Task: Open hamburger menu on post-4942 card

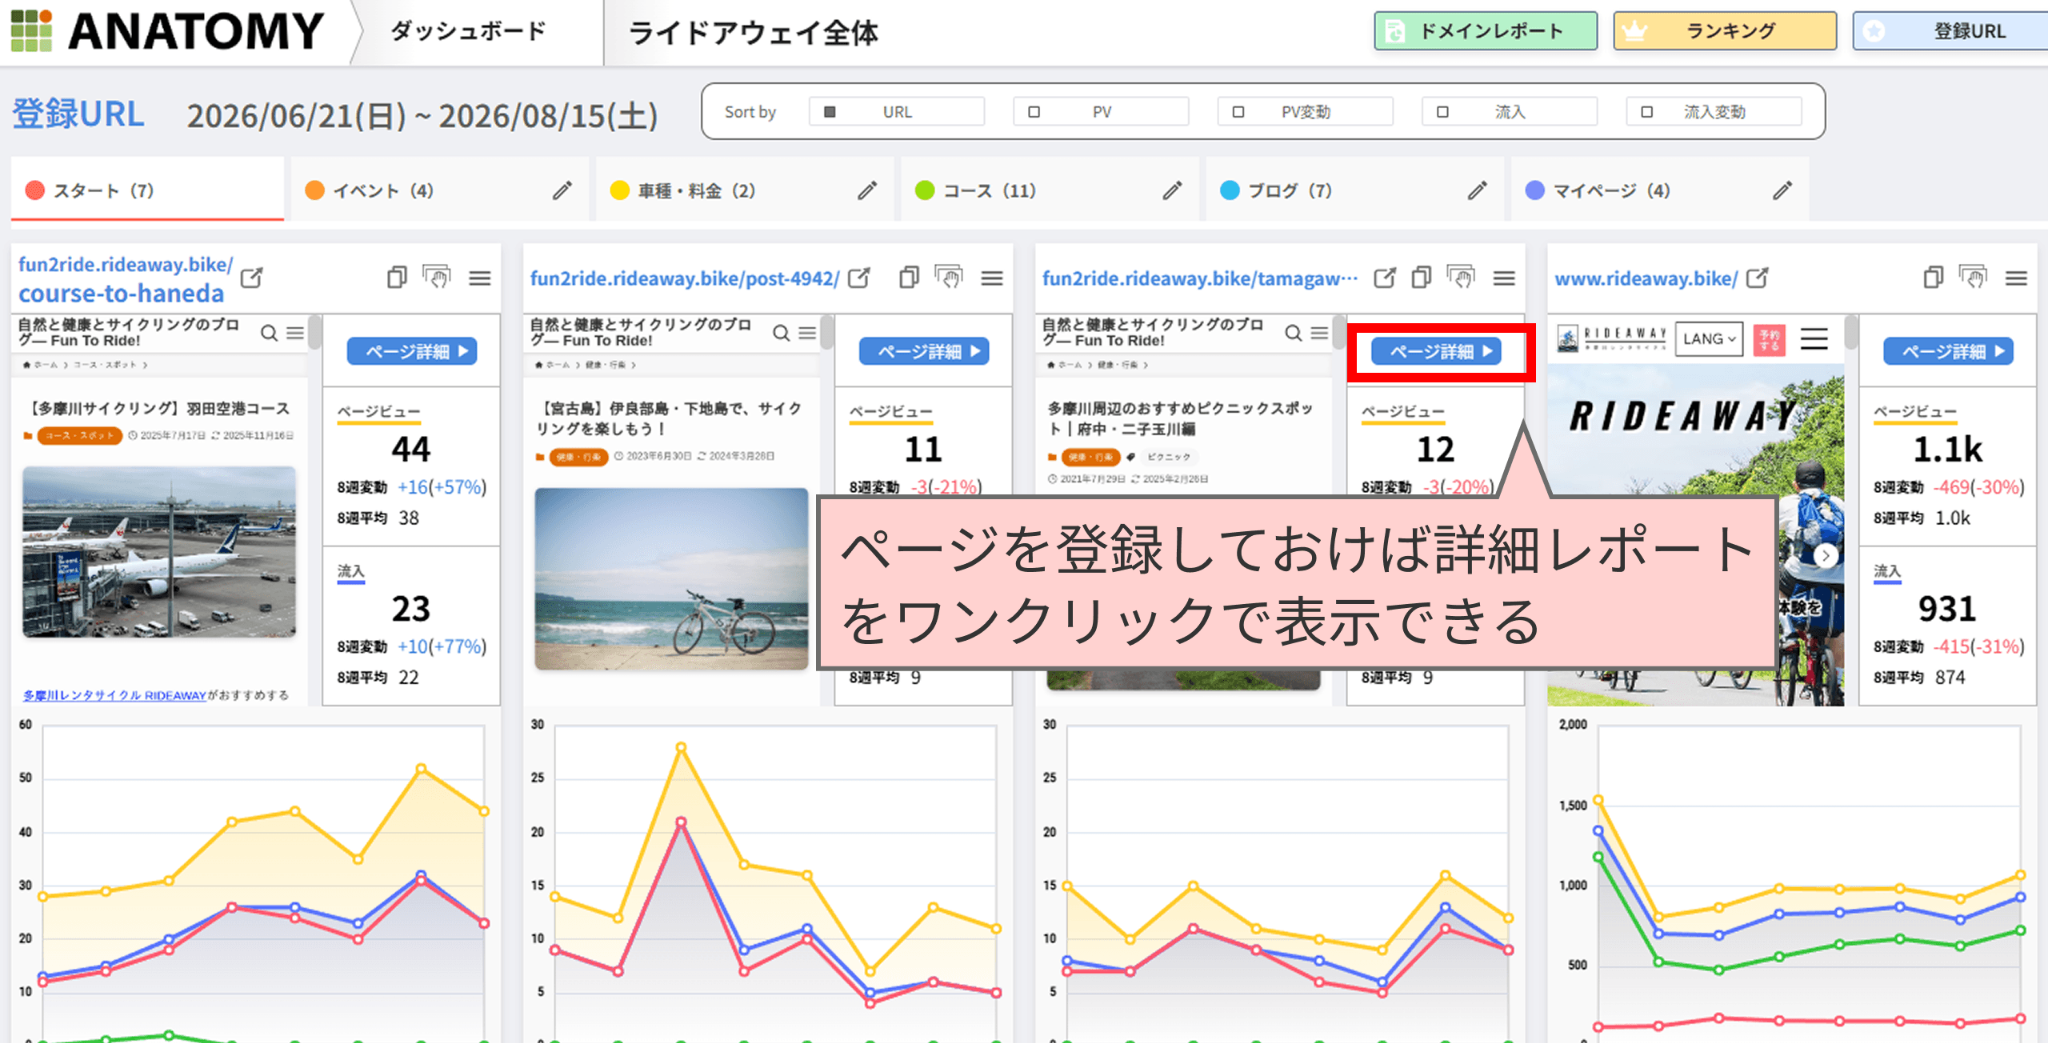Action: pyautogui.click(x=992, y=278)
